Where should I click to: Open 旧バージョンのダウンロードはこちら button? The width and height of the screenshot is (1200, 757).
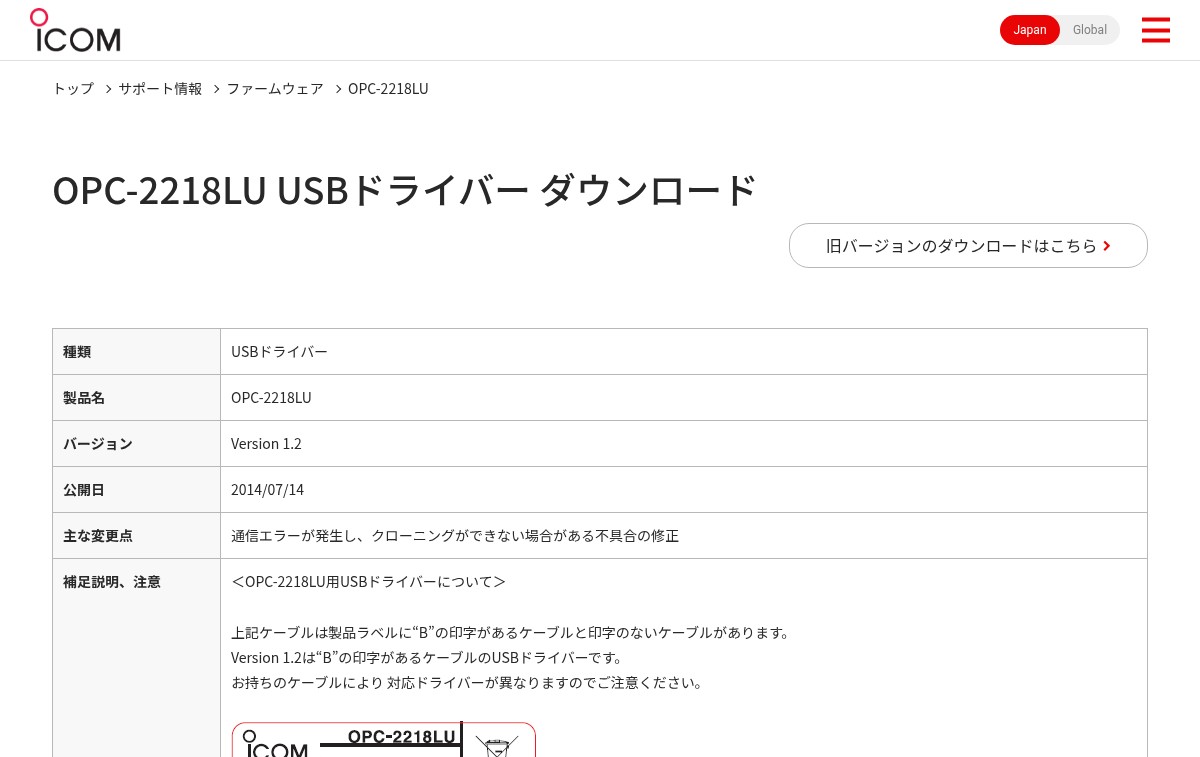(x=968, y=245)
